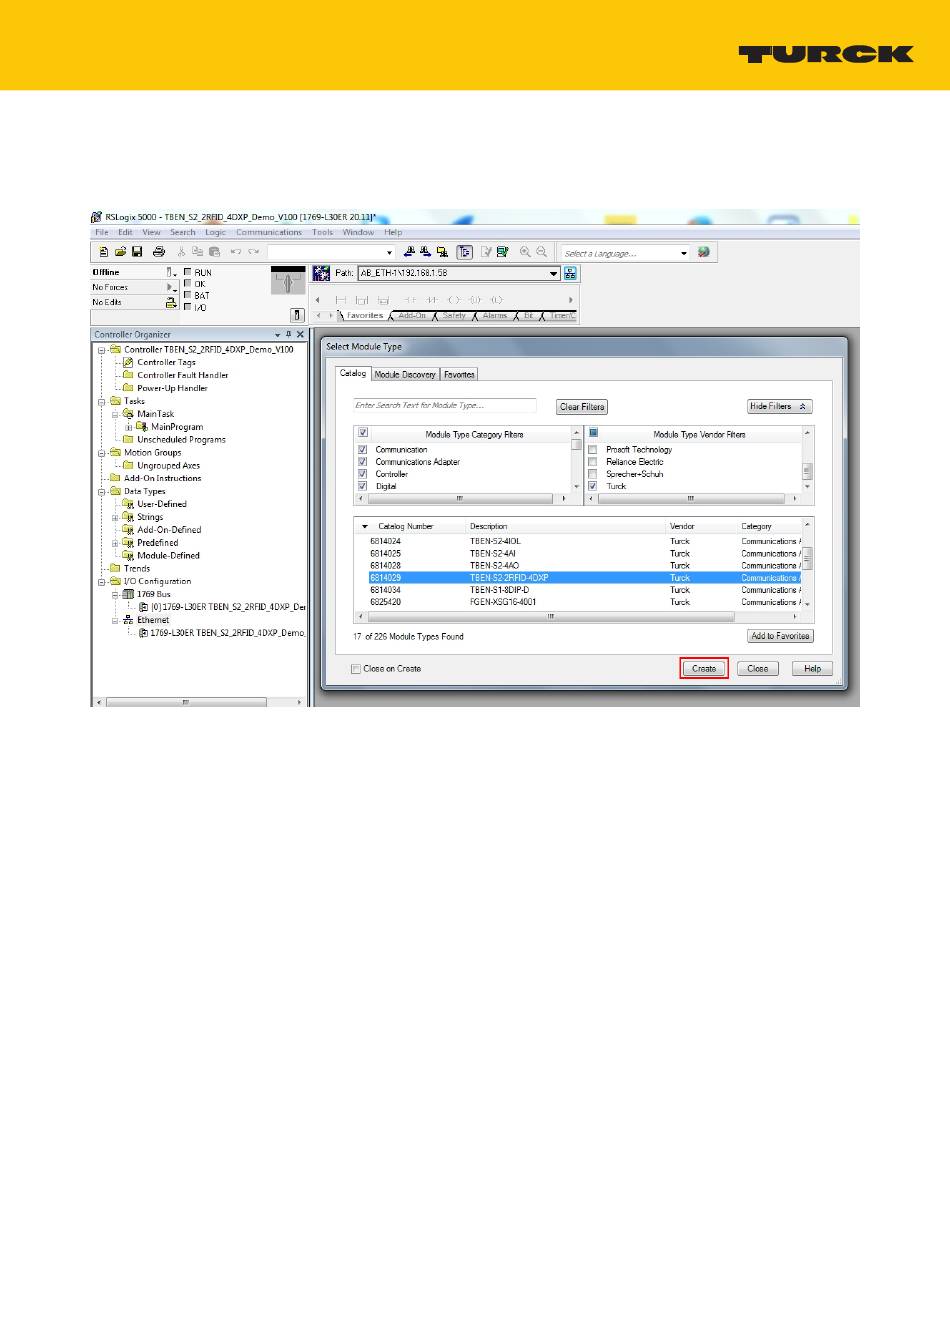Switch to the Module Discovery tab
Viewport: 950px width, 1344px height.
405,374
